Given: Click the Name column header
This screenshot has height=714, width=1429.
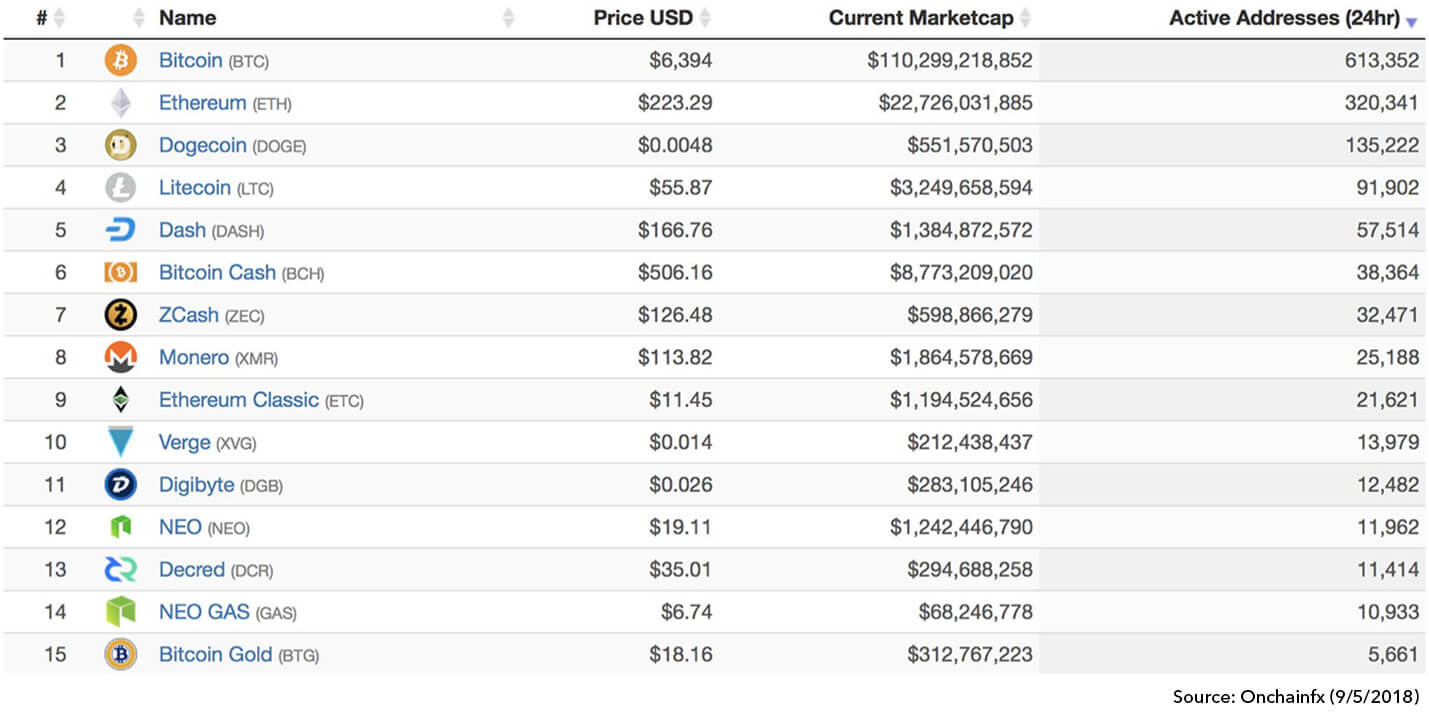Looking at the screenshot, I should 187,18.
